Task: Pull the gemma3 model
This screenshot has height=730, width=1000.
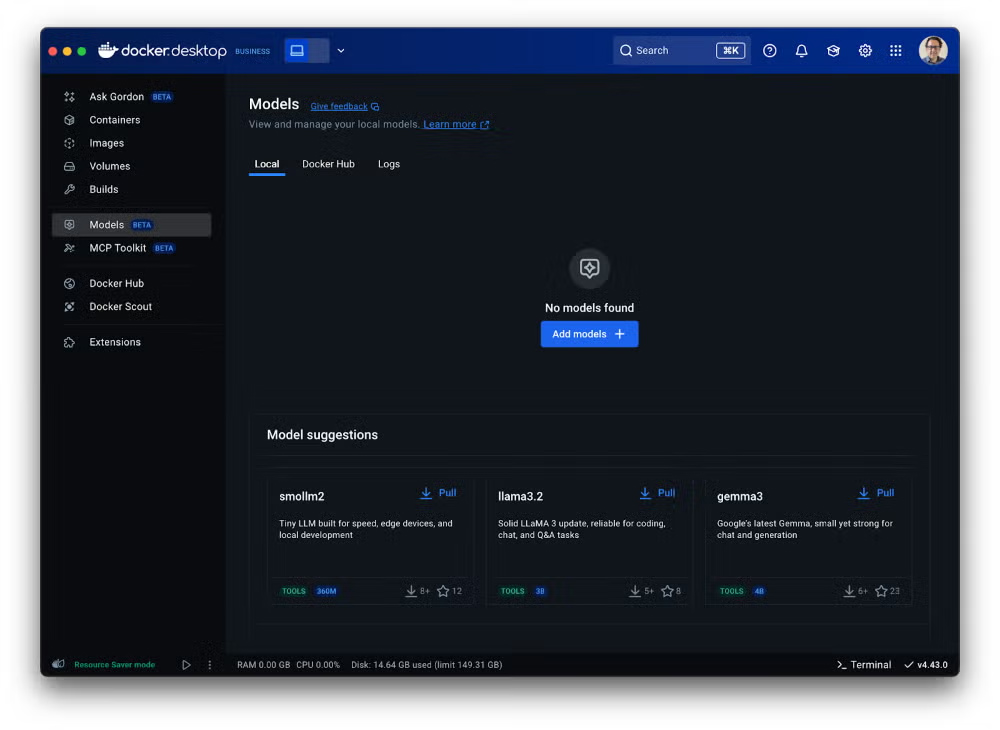Action: [876, 493]
